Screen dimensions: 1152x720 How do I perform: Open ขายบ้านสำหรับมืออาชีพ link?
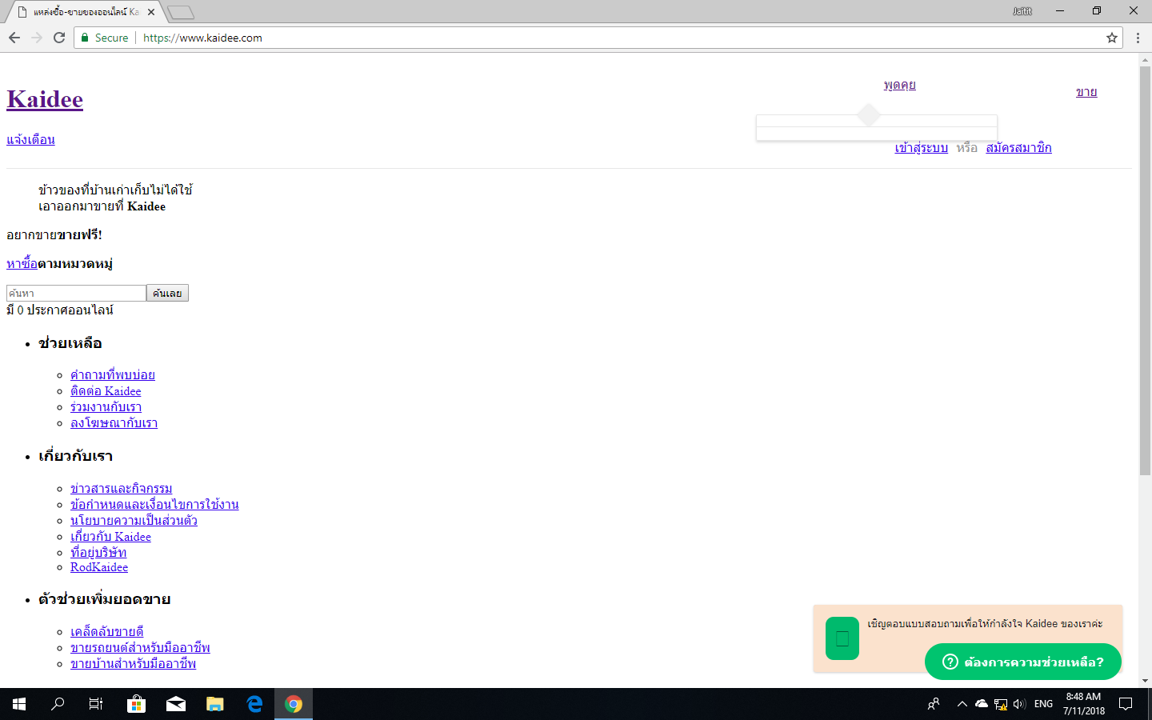click(x=133, y=664)
